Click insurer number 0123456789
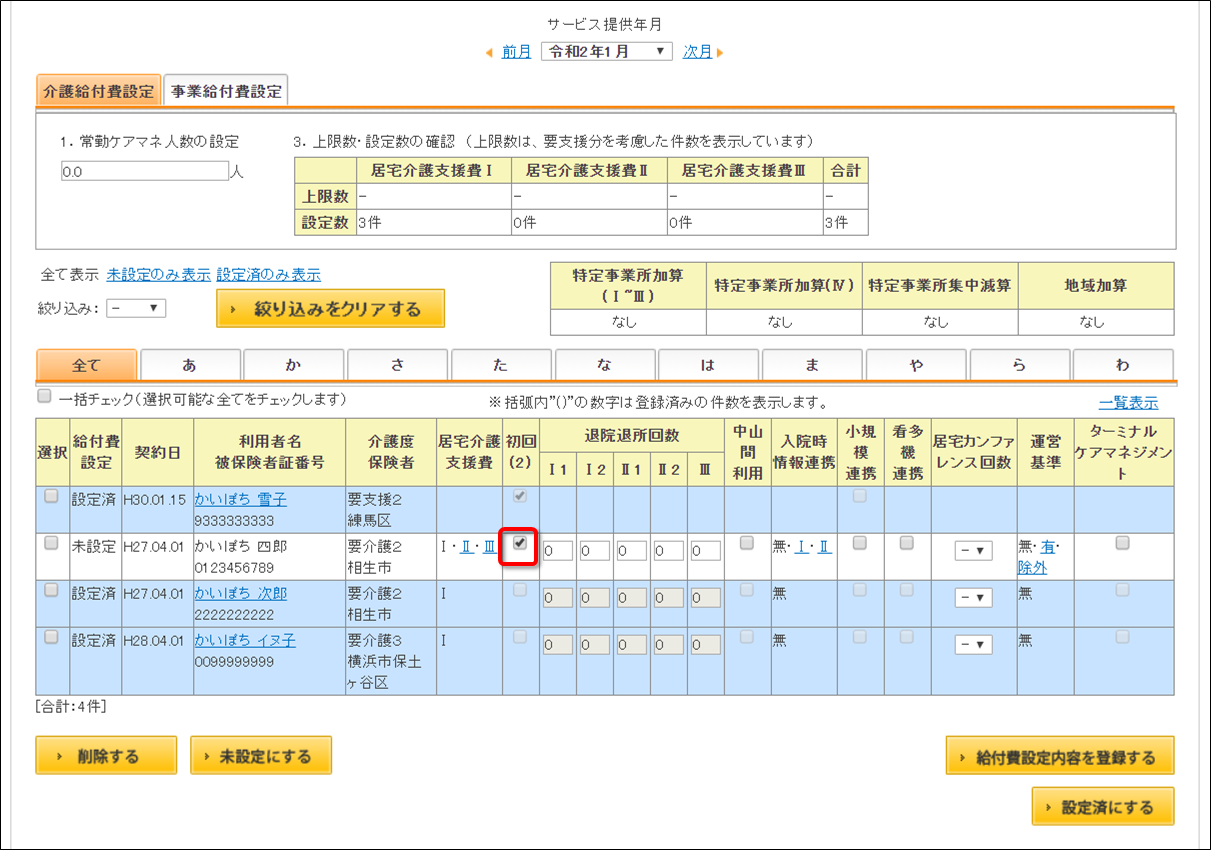This screenshot has height=850, width=1211. click(x=232, y=567)
